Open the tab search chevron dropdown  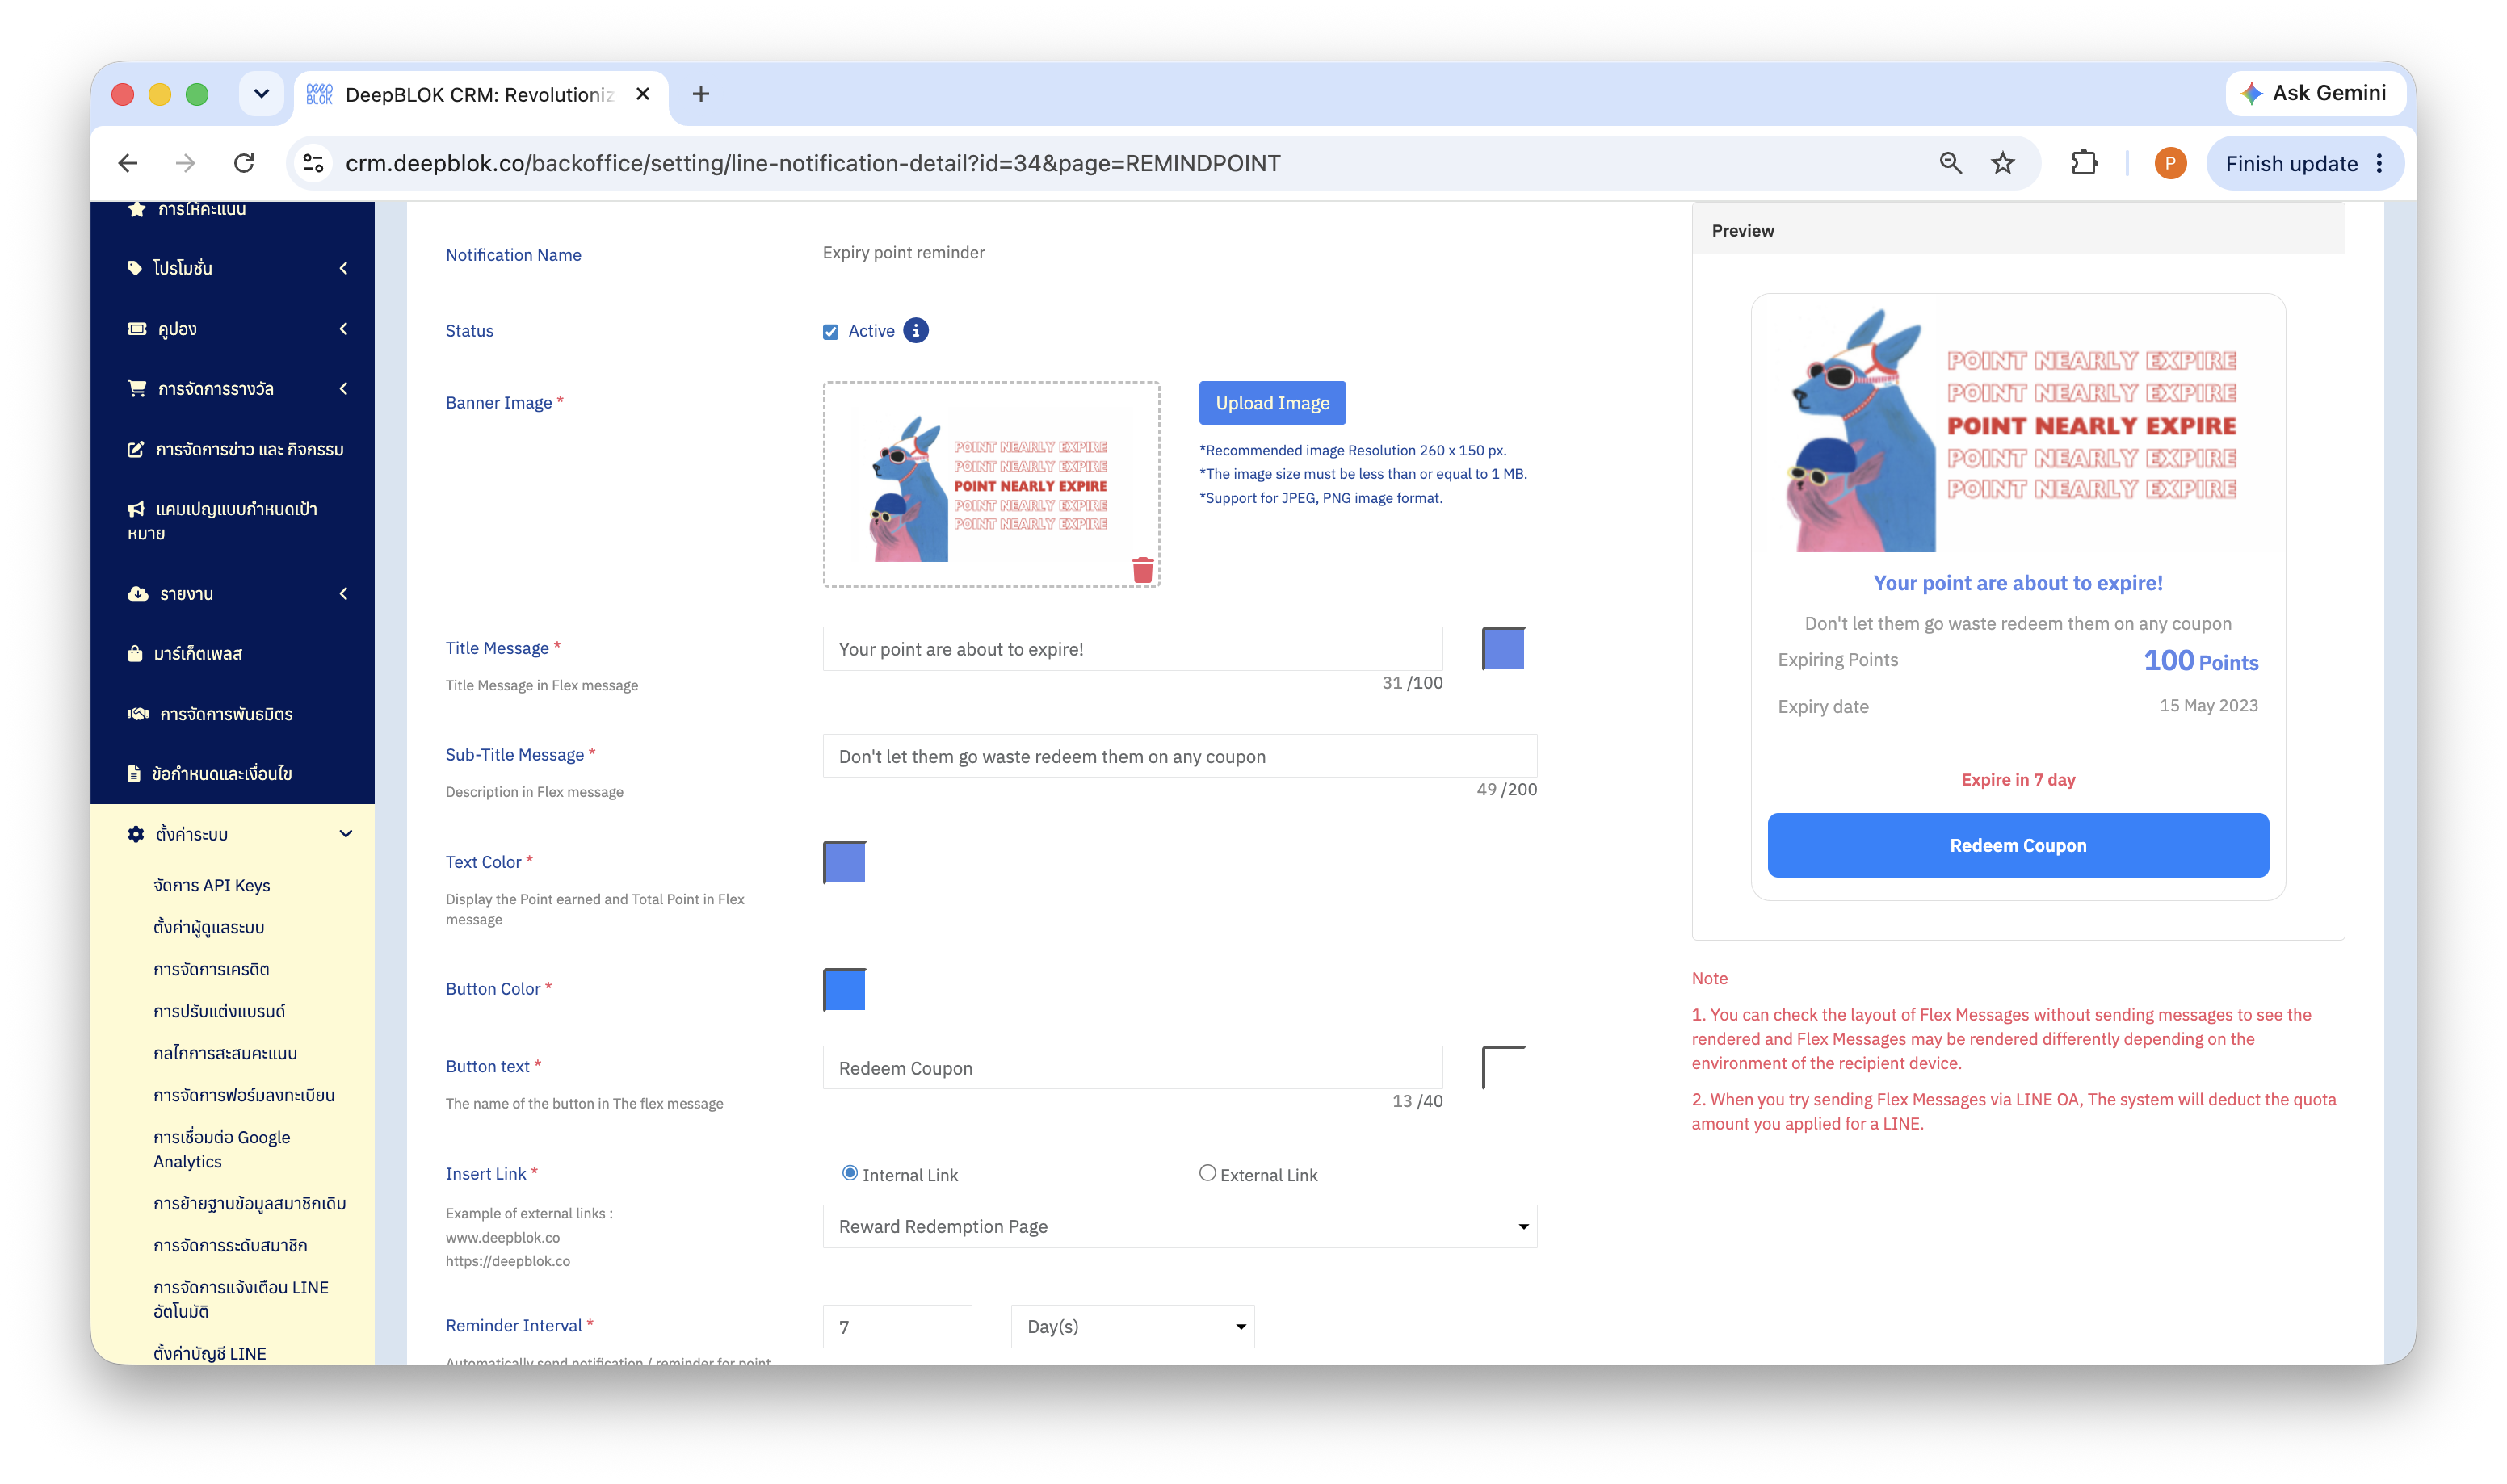[261, 94]
